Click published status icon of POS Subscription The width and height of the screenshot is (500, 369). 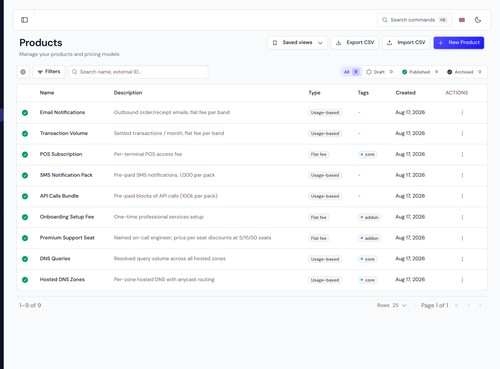pos(25,155)
